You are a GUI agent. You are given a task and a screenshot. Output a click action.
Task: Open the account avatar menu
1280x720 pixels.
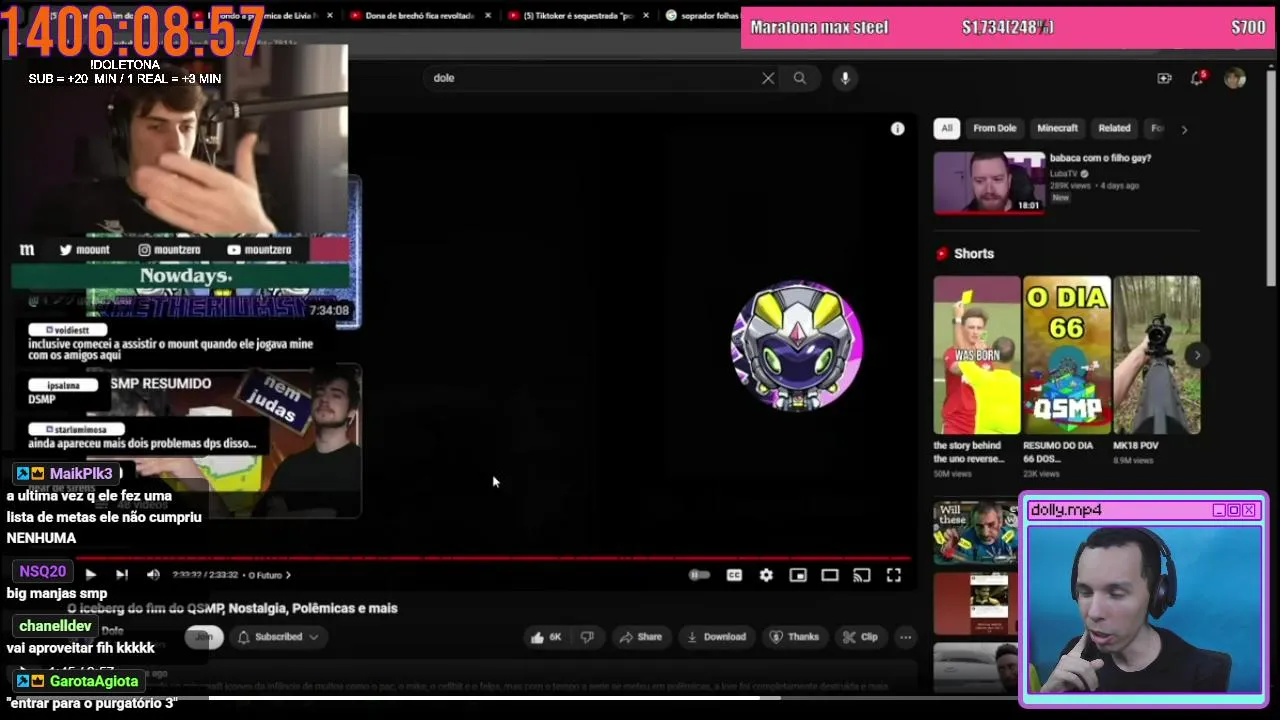pyautogui.click(x=1235, y=78)
